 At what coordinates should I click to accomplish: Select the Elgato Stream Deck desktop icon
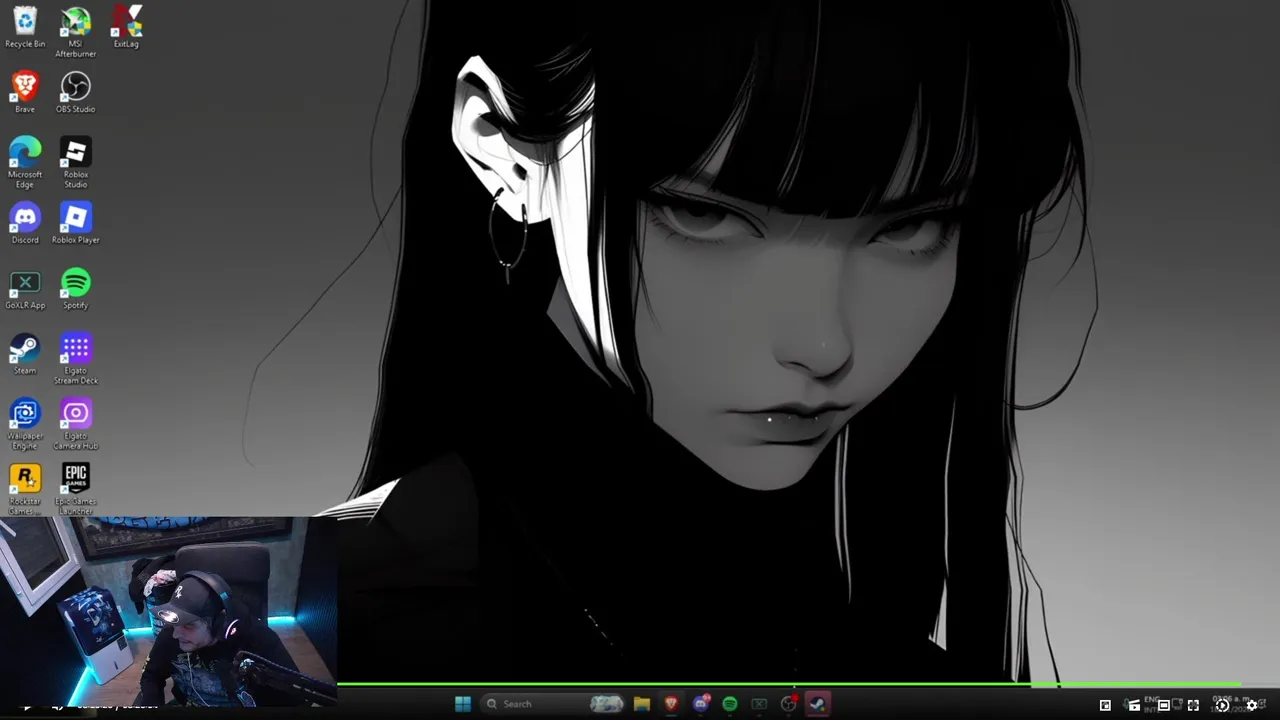pos(75,360)
